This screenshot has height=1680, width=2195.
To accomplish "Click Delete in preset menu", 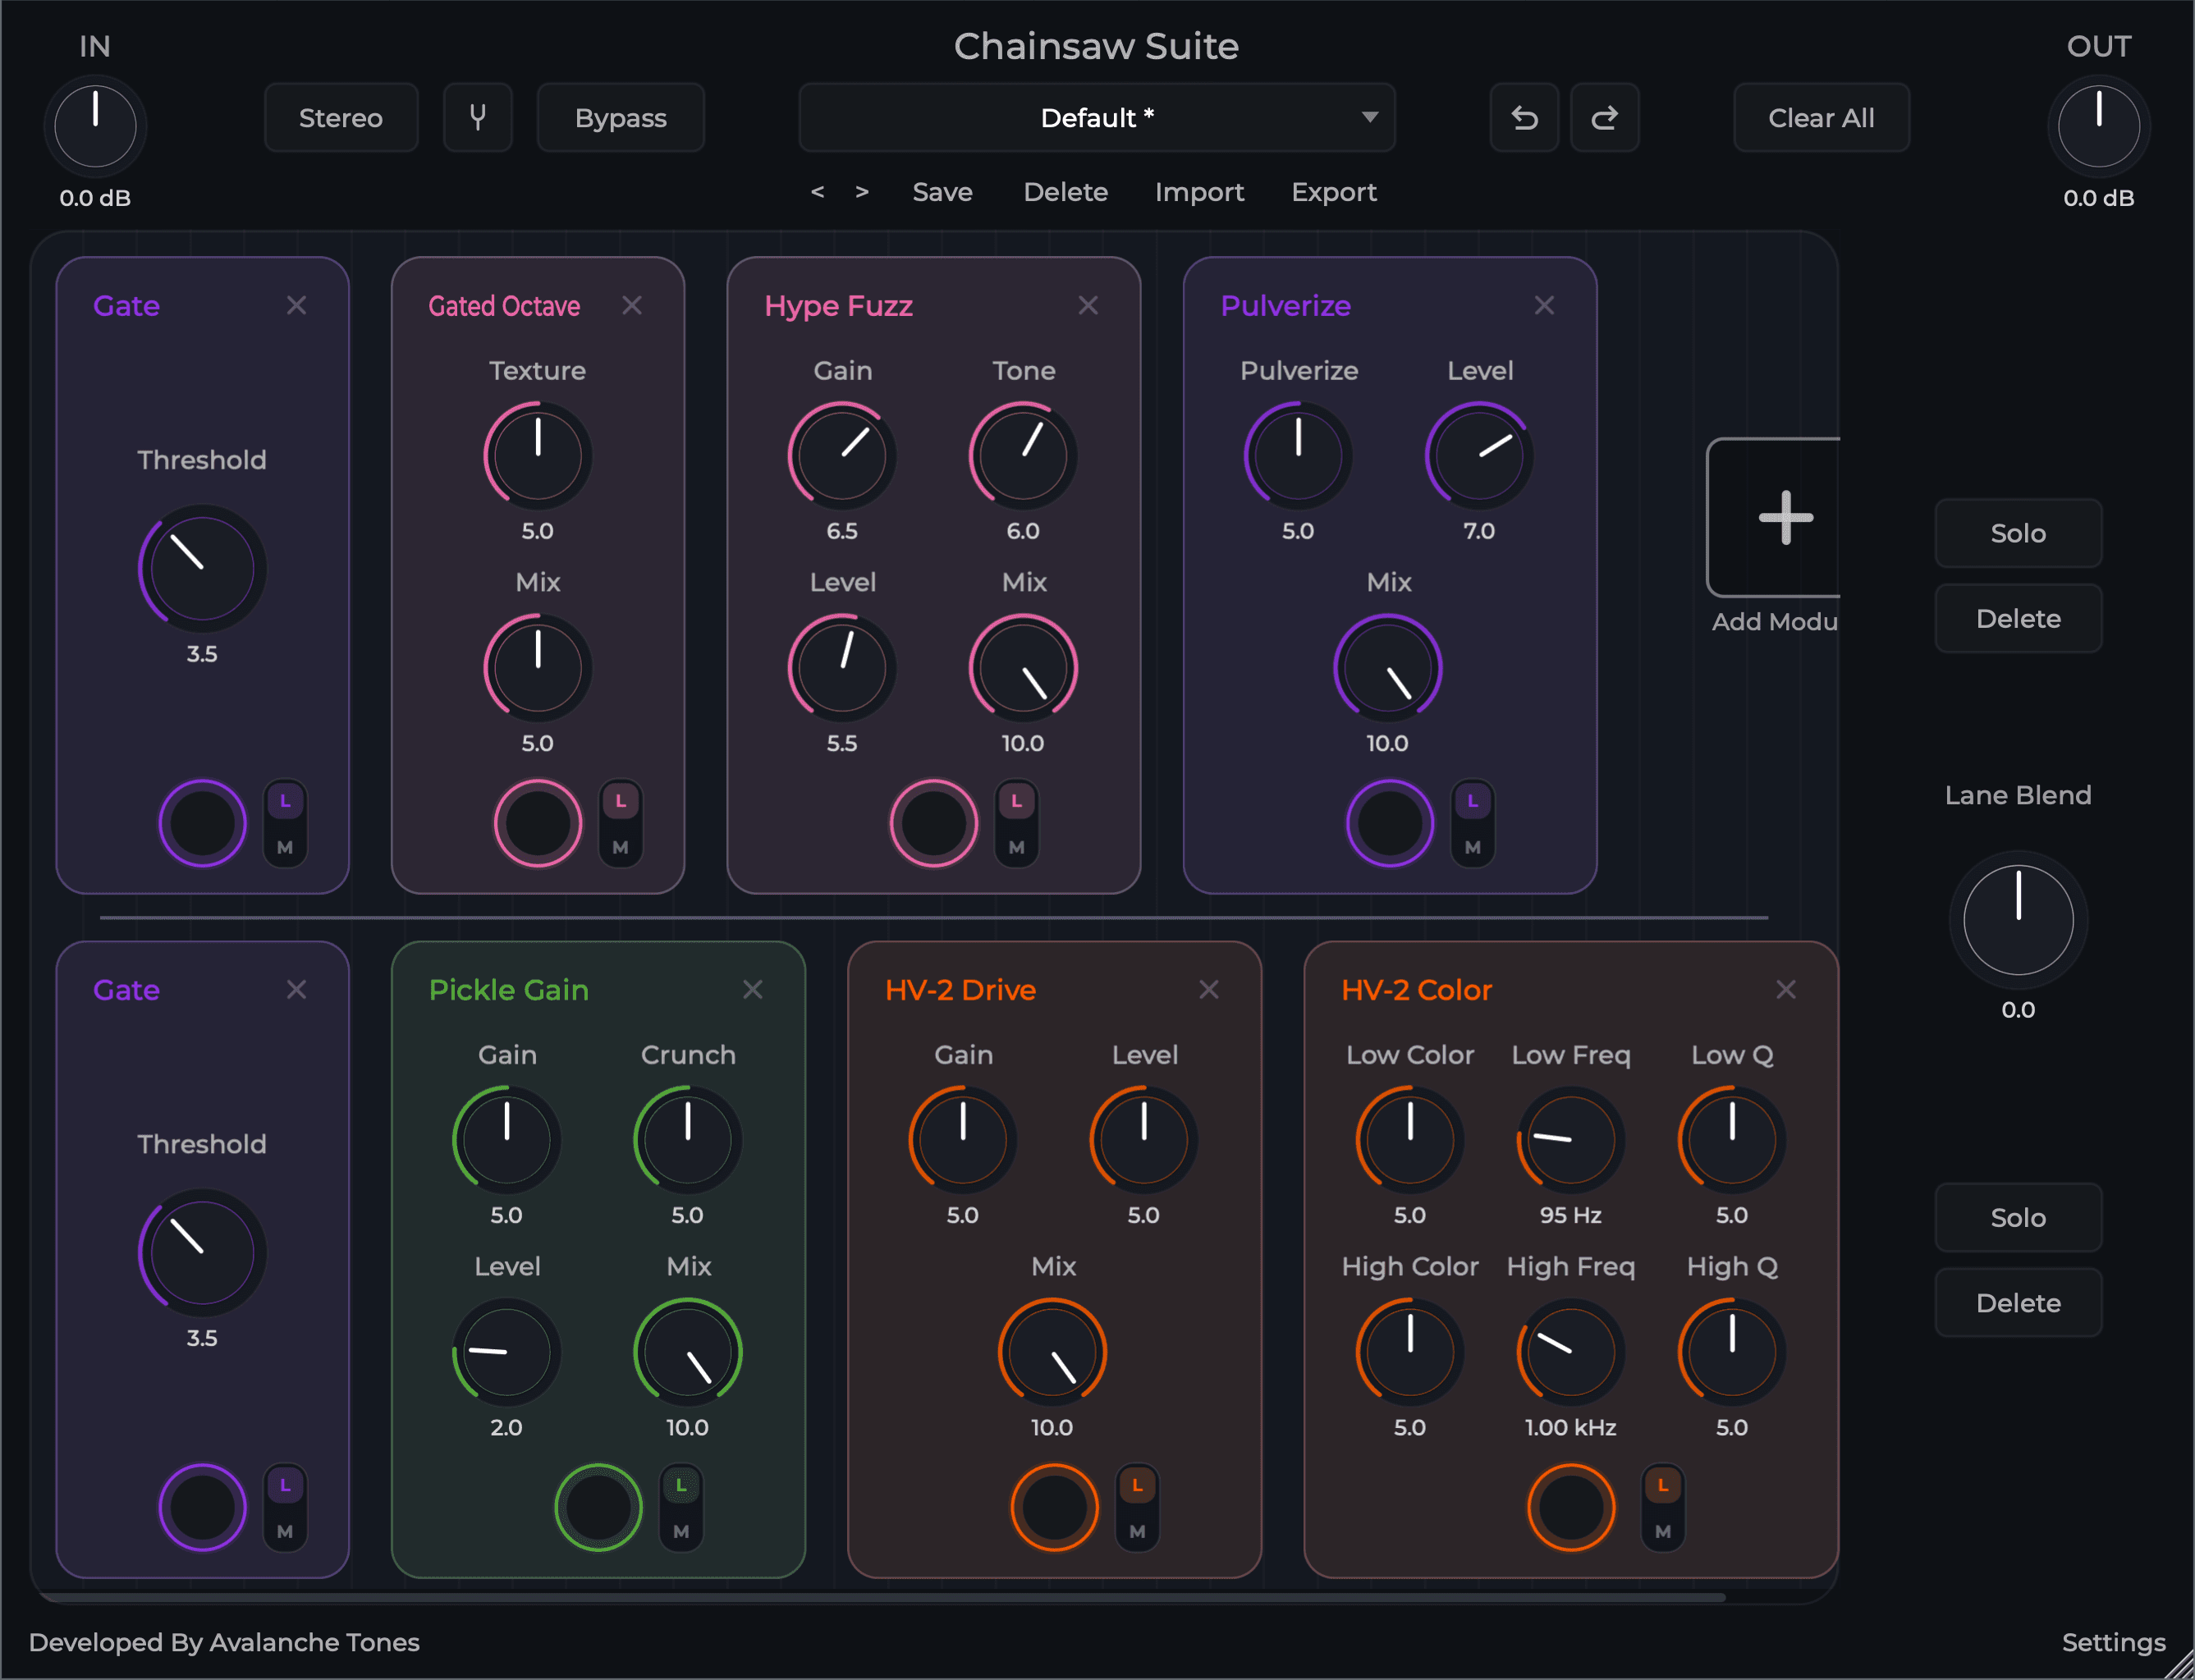I will [1065, 192].
